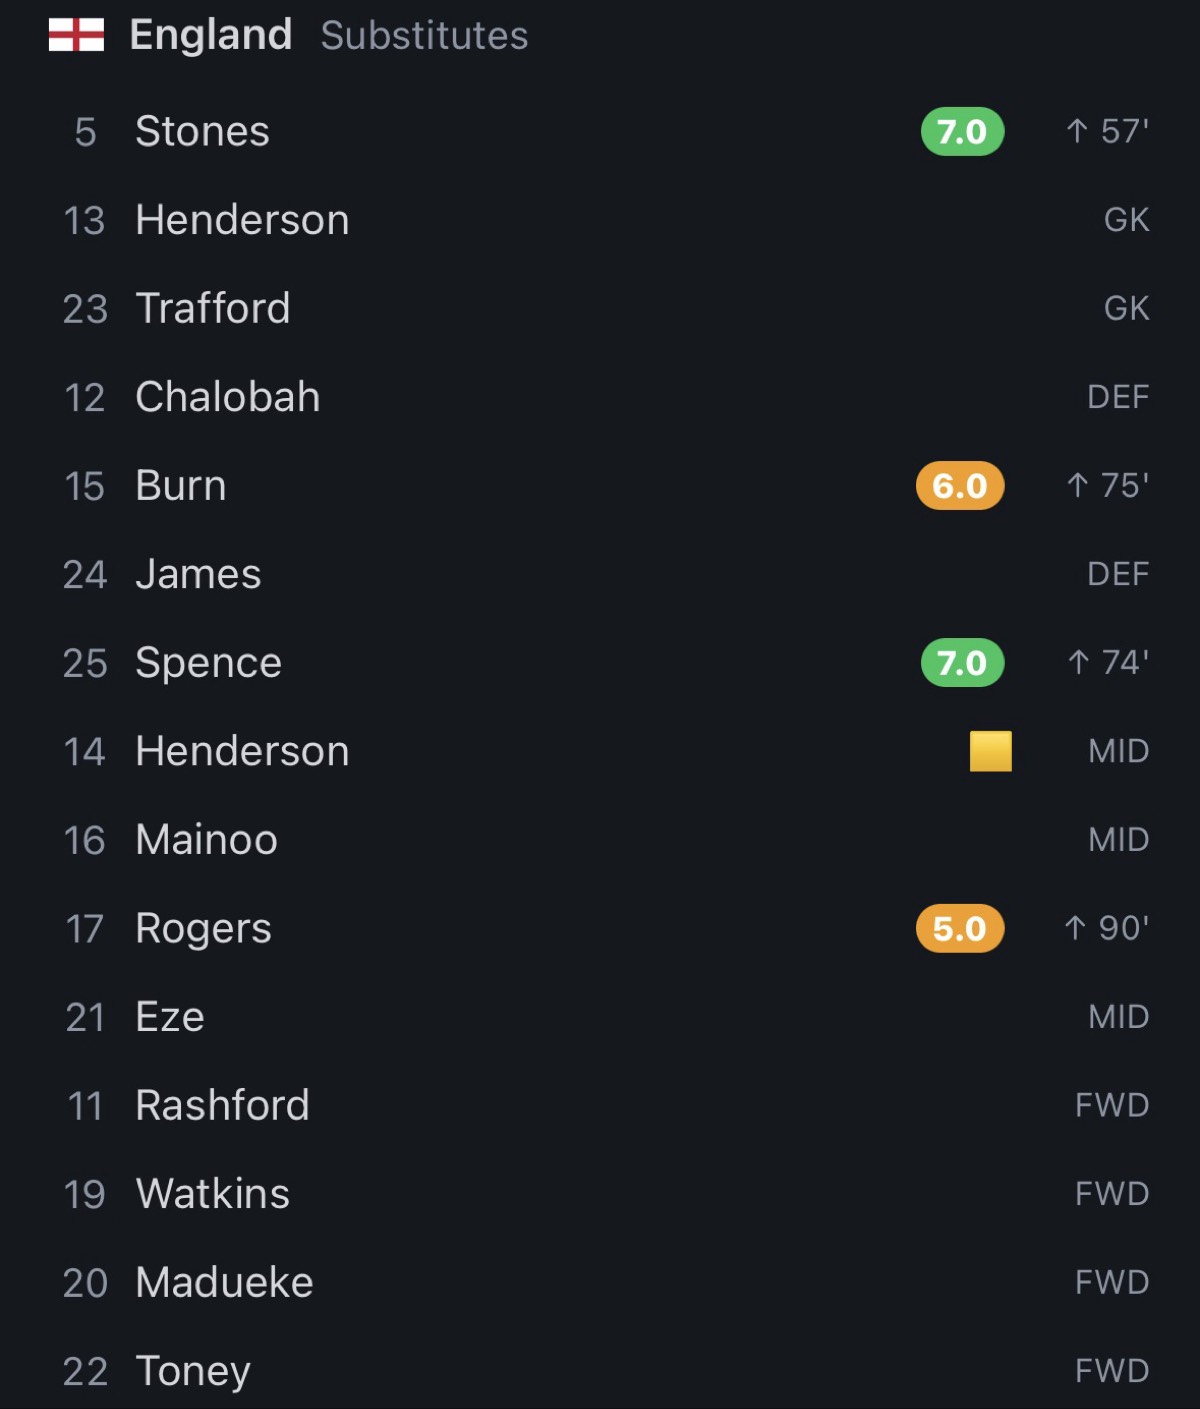The width and height of the screenshot is (1200, 1409).
Task: Tap the substitution arrow at 57'
Action: point(1077,131)
